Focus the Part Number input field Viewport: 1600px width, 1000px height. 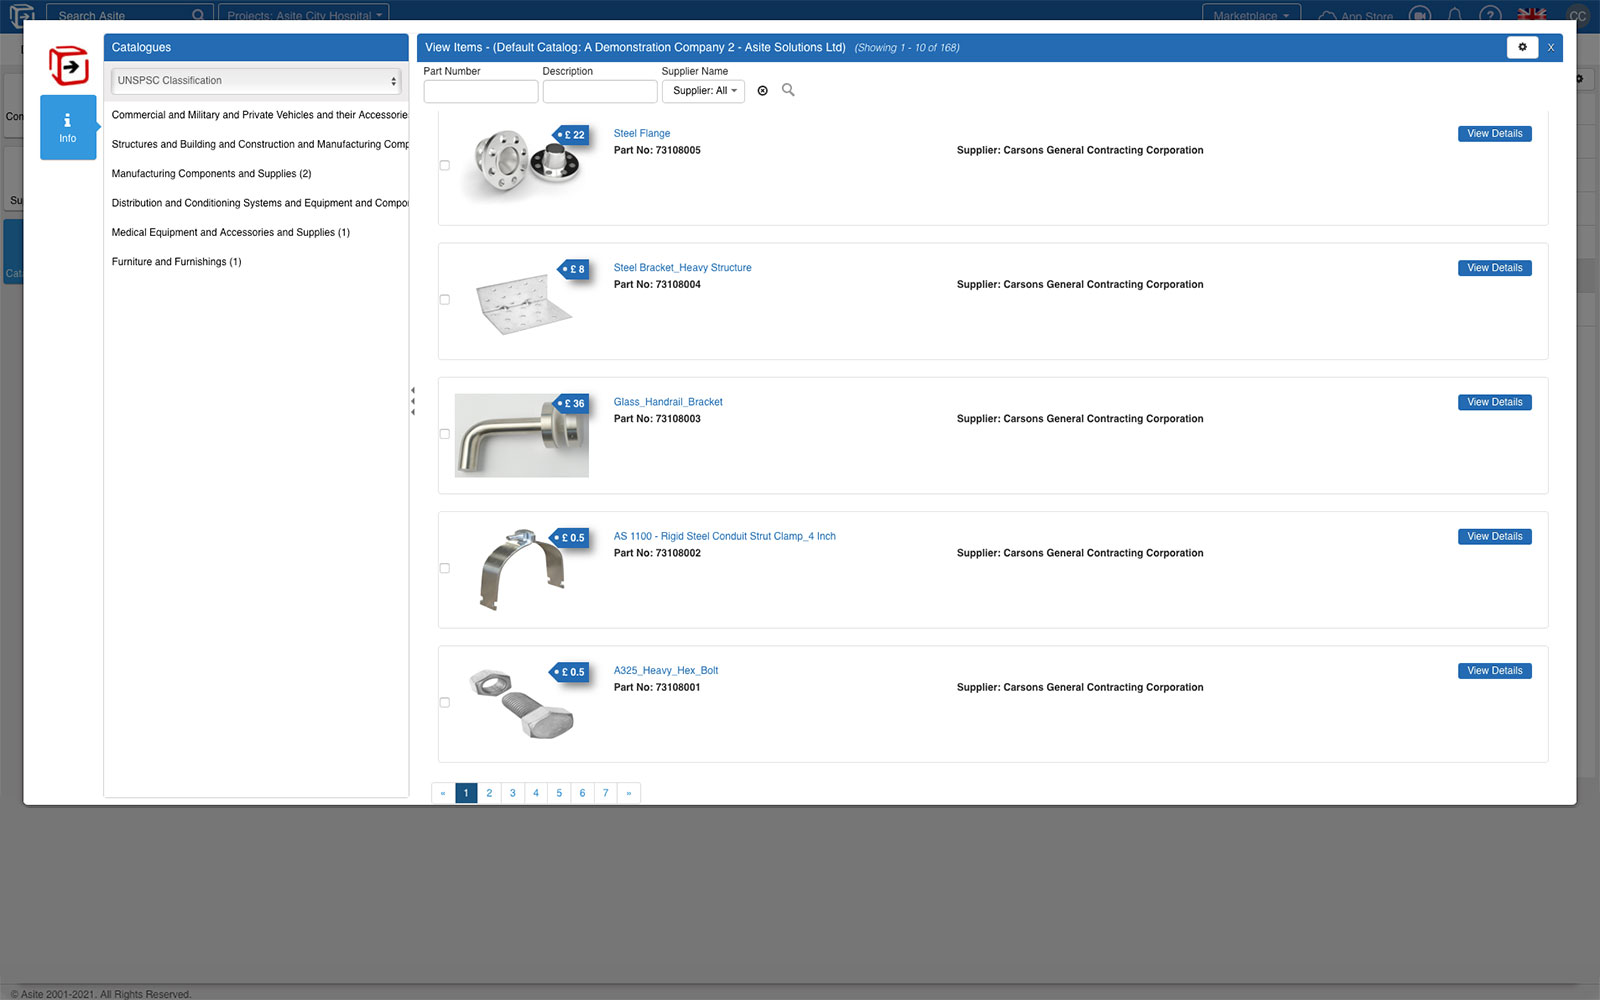point(481,92)
